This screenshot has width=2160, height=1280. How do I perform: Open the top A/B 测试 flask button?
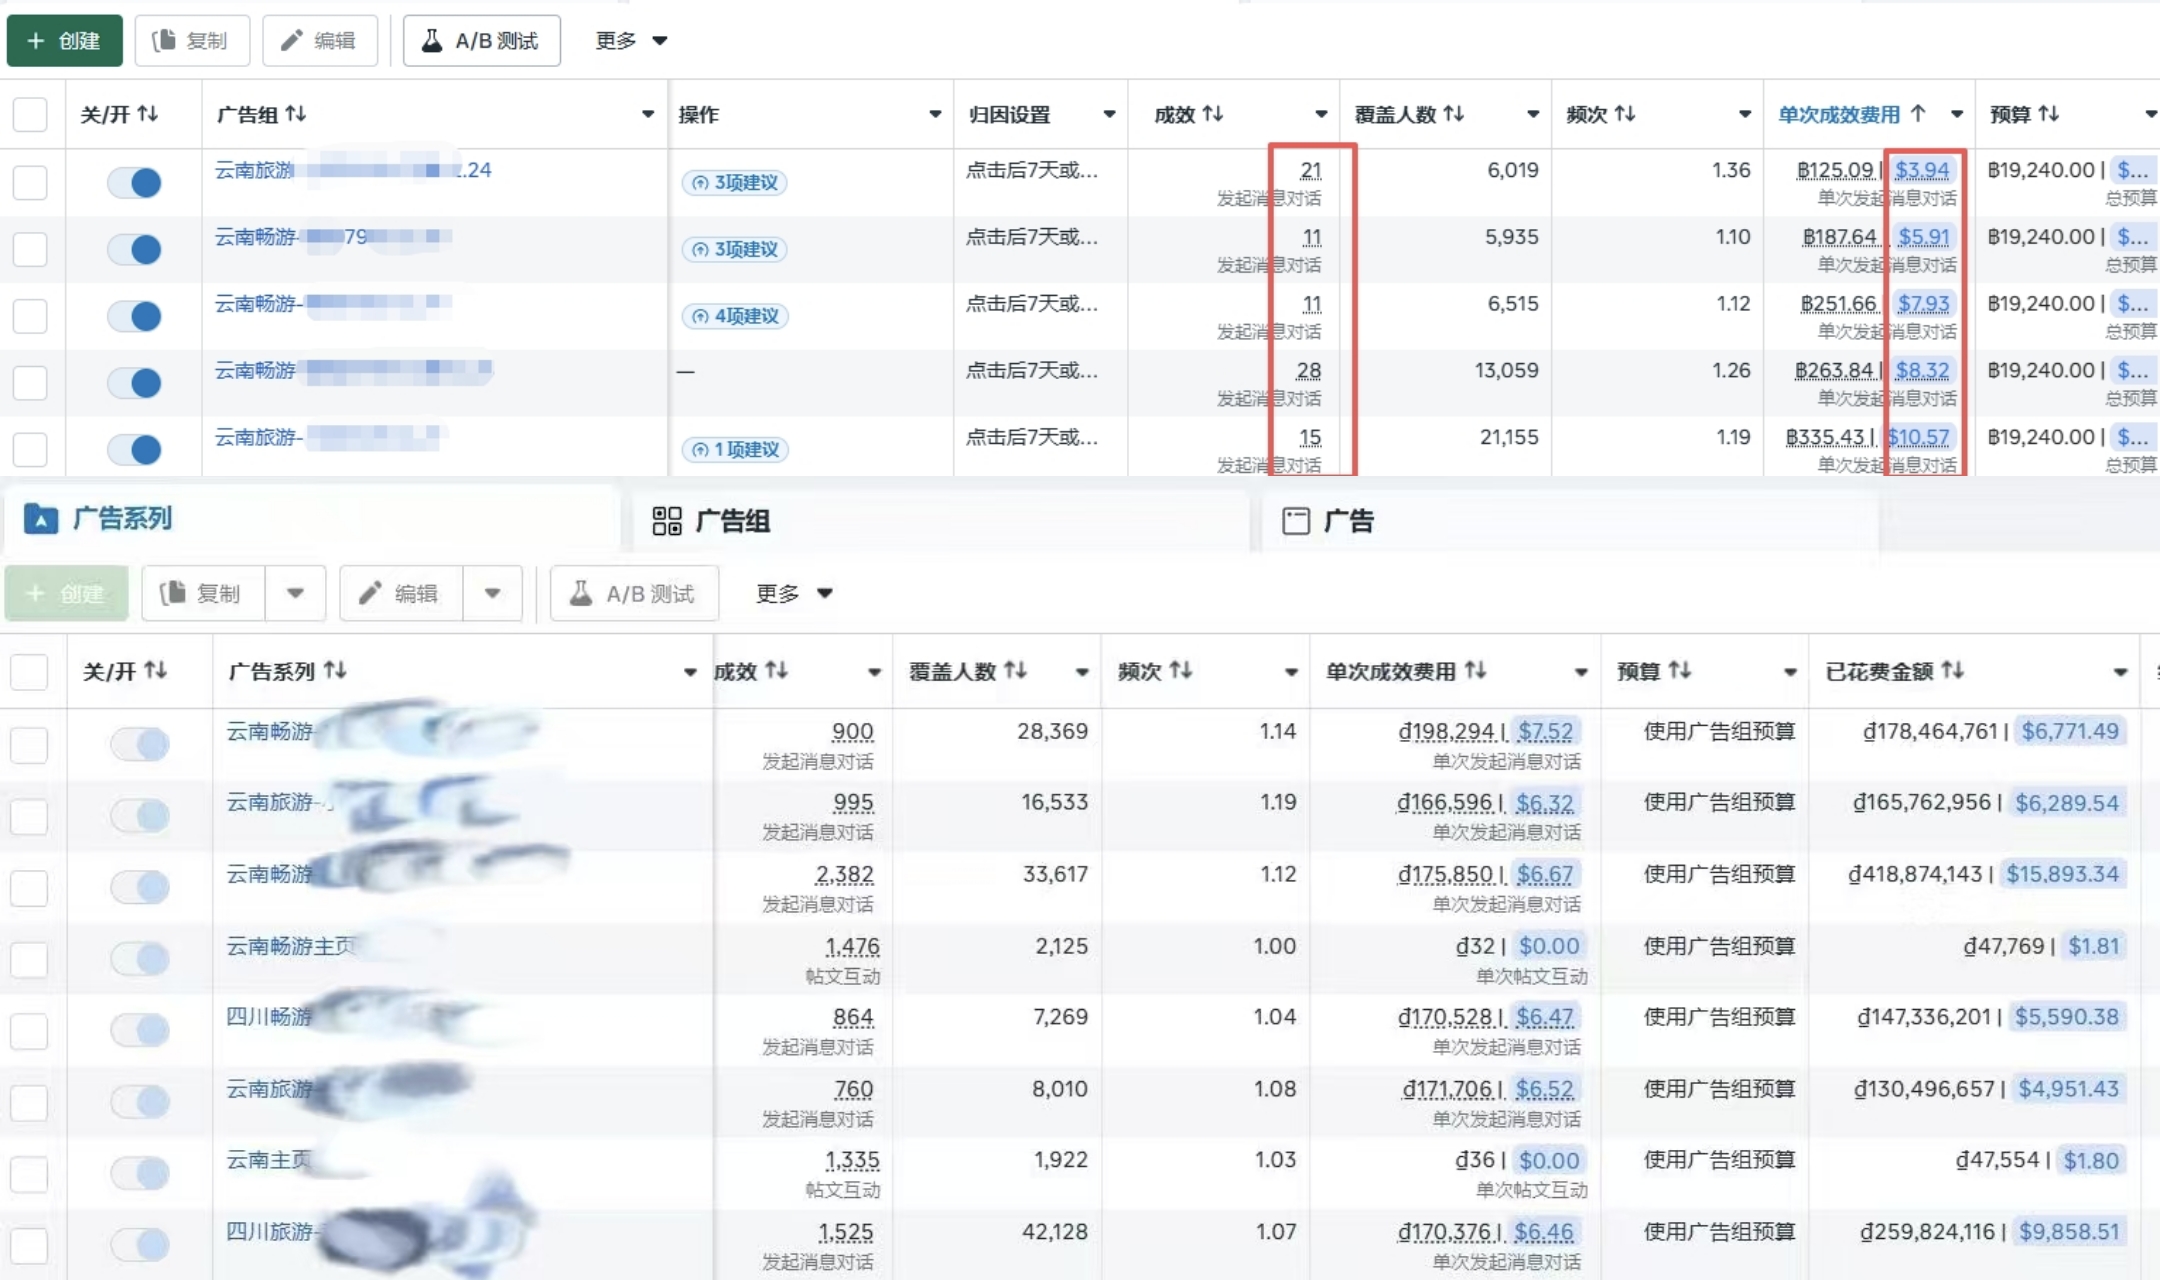(481, 40)
